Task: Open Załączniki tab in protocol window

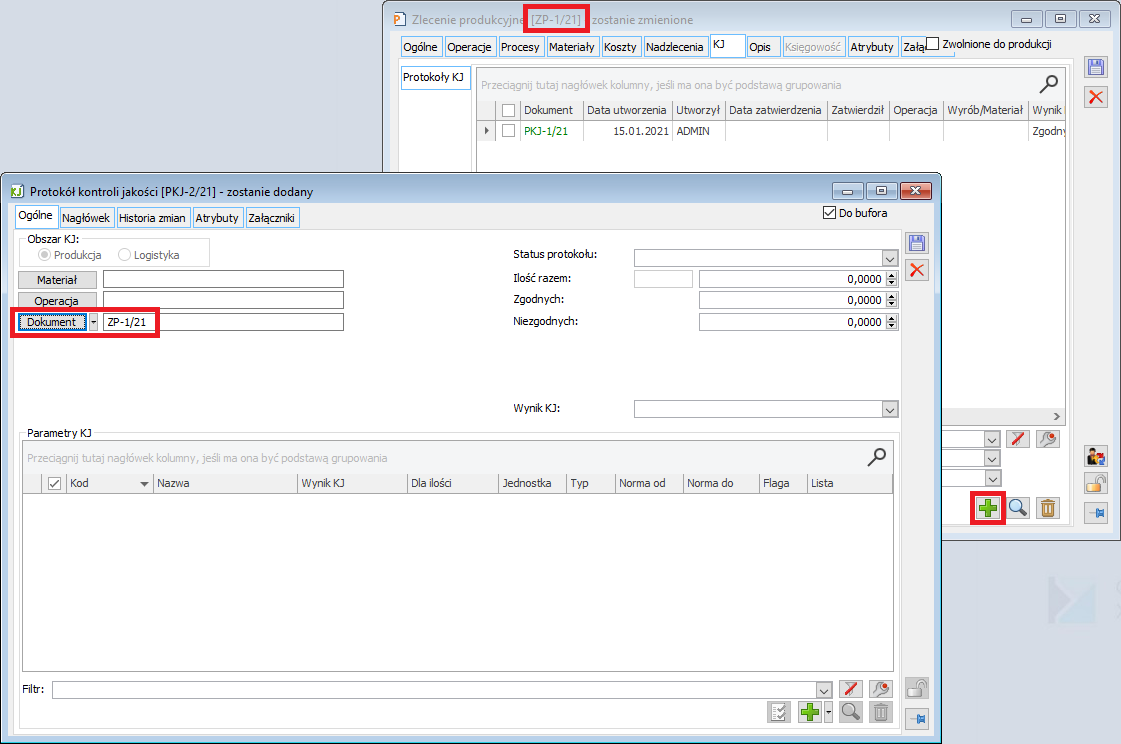Action: (272, 218)
